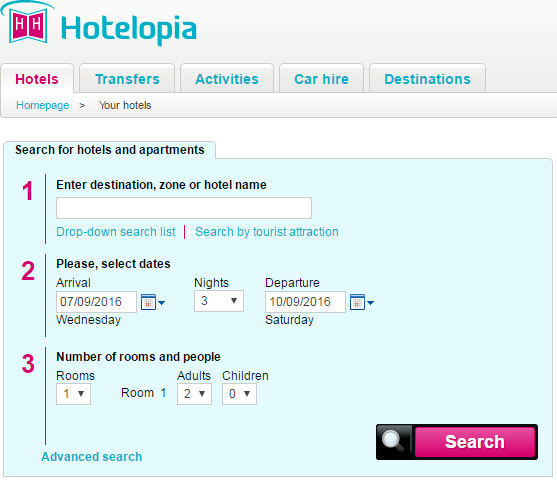This screenshot has height=481, width=557.
Task: Expand the Nights dropdown
Action: tap(219, 301)
